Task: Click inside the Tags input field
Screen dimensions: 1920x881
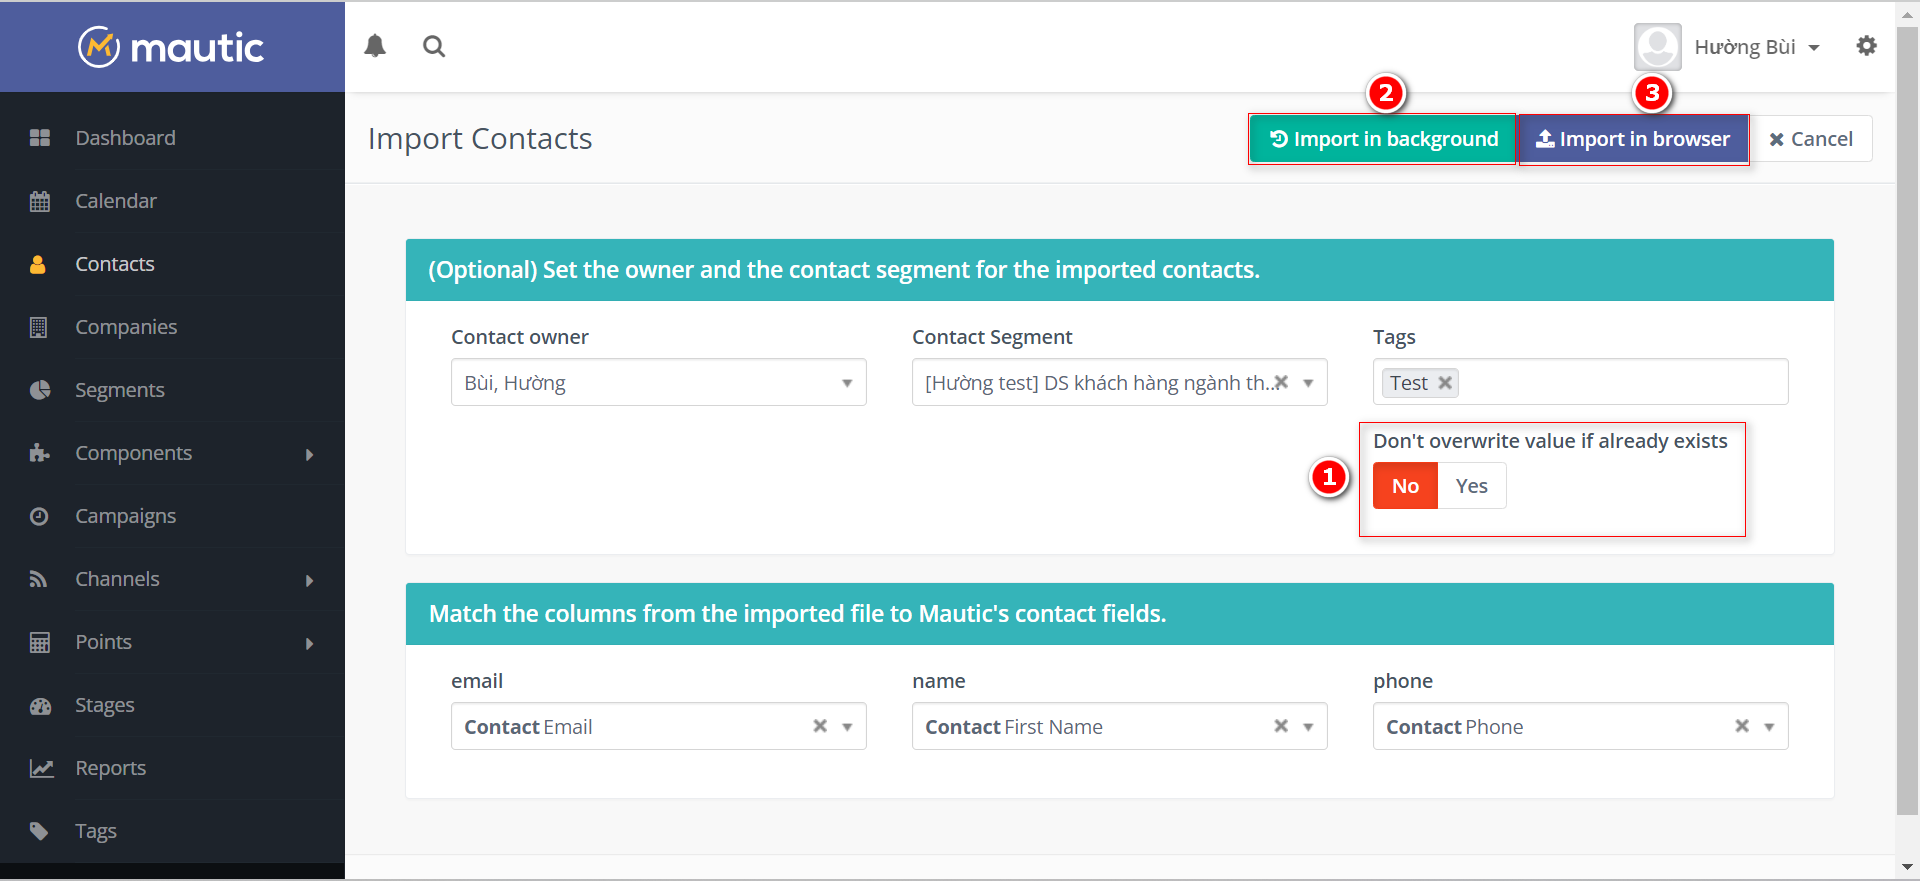Action: coord(1620,383)
